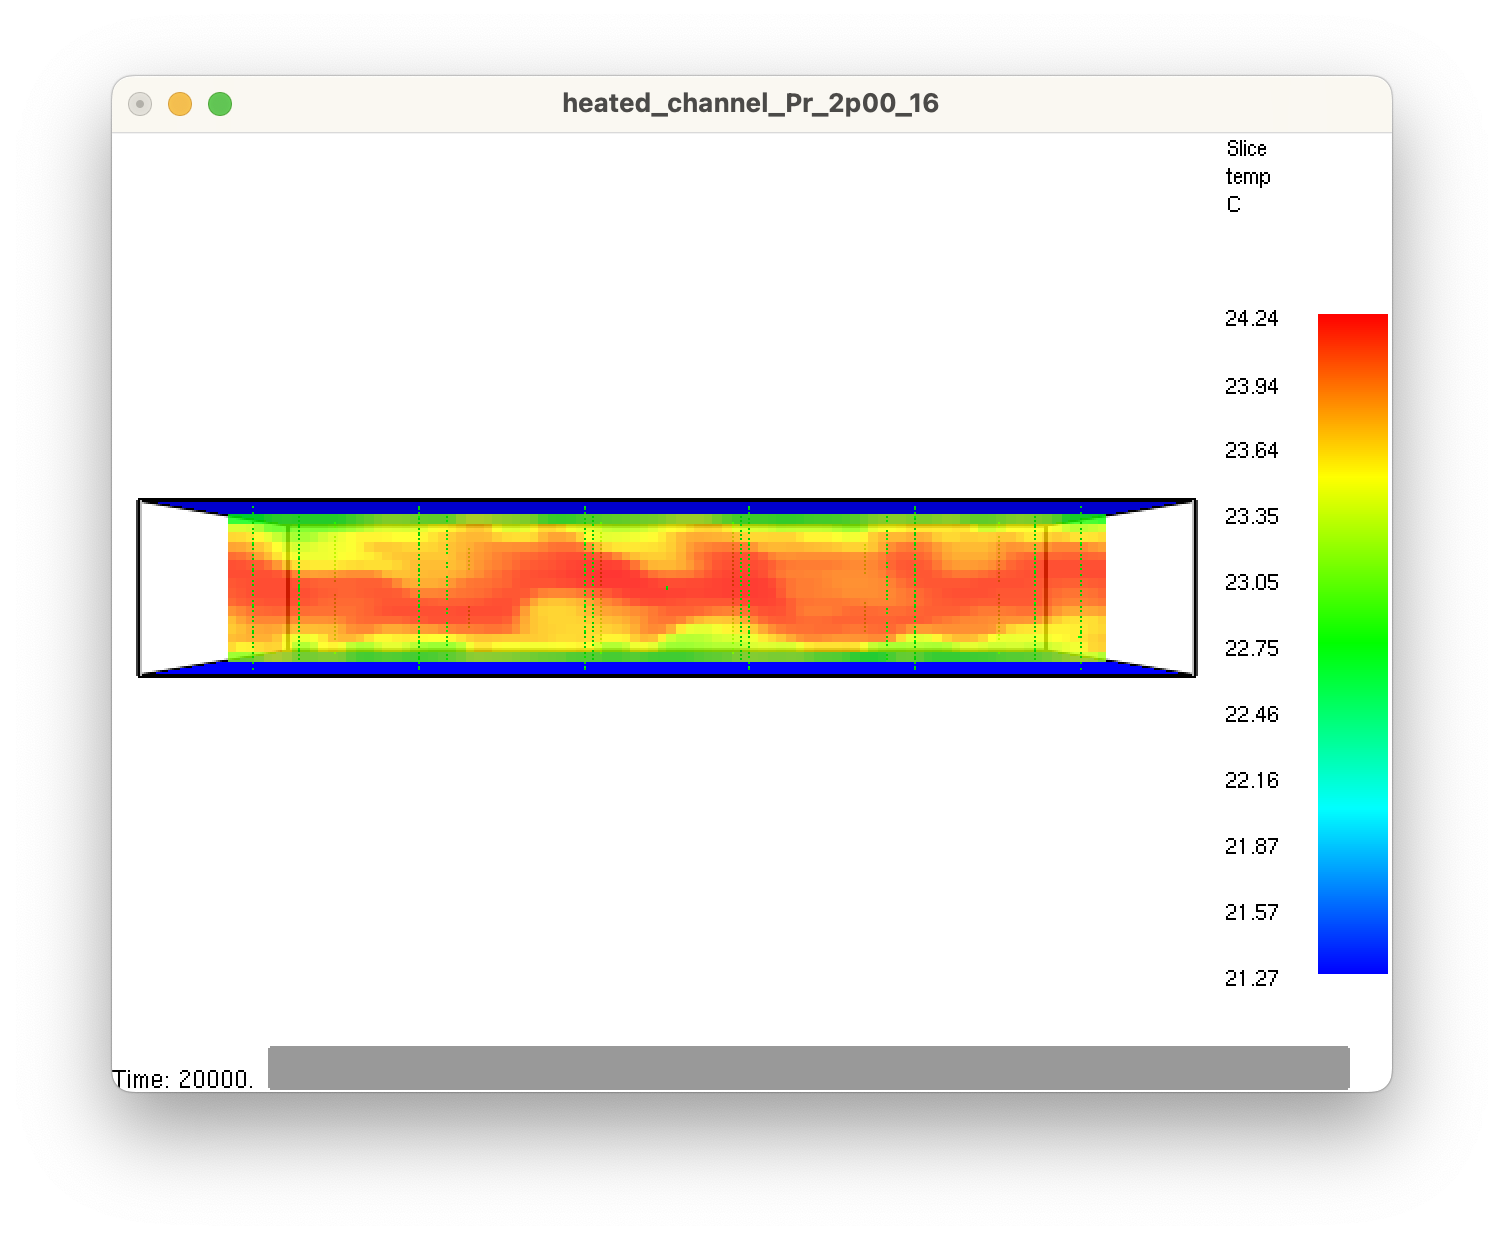
Task: Open the 22.46 colorbar tick entry
Action: coord(1253,714)
